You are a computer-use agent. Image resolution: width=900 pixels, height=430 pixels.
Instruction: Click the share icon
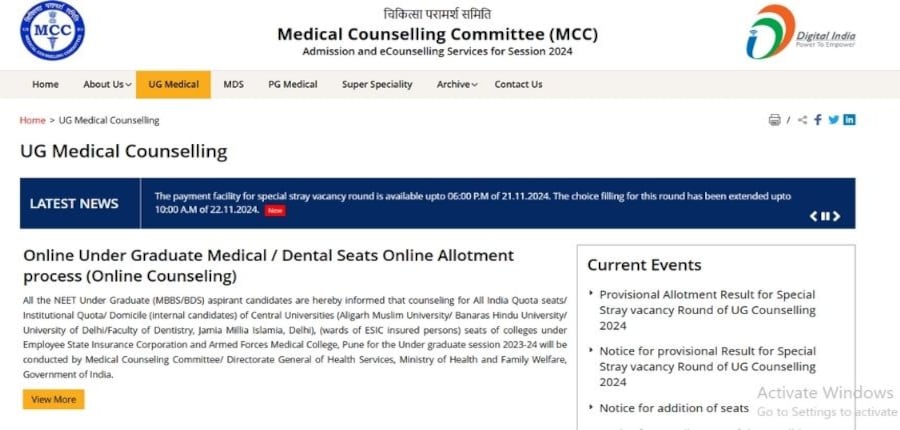point(802,120)
